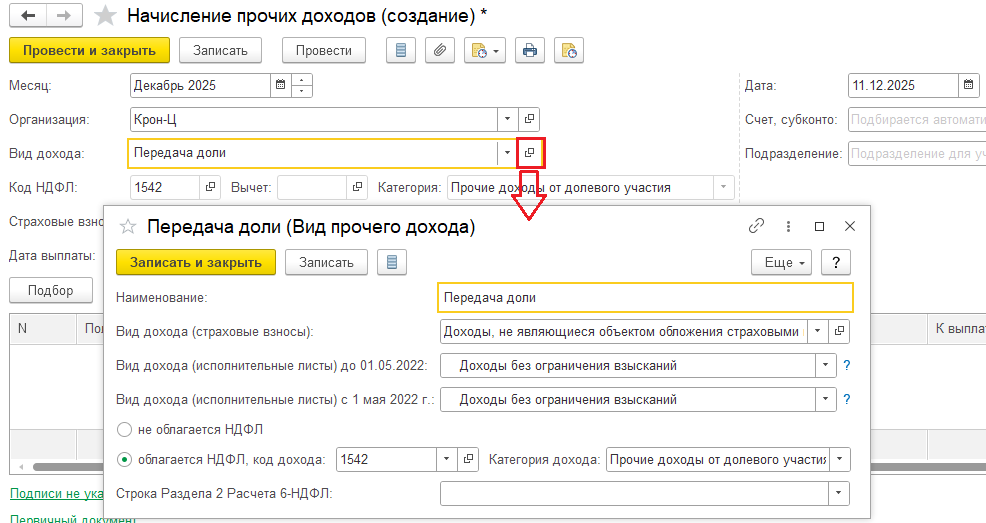
Task: Open the calendar for the Дата field
Action: (968, 86)
